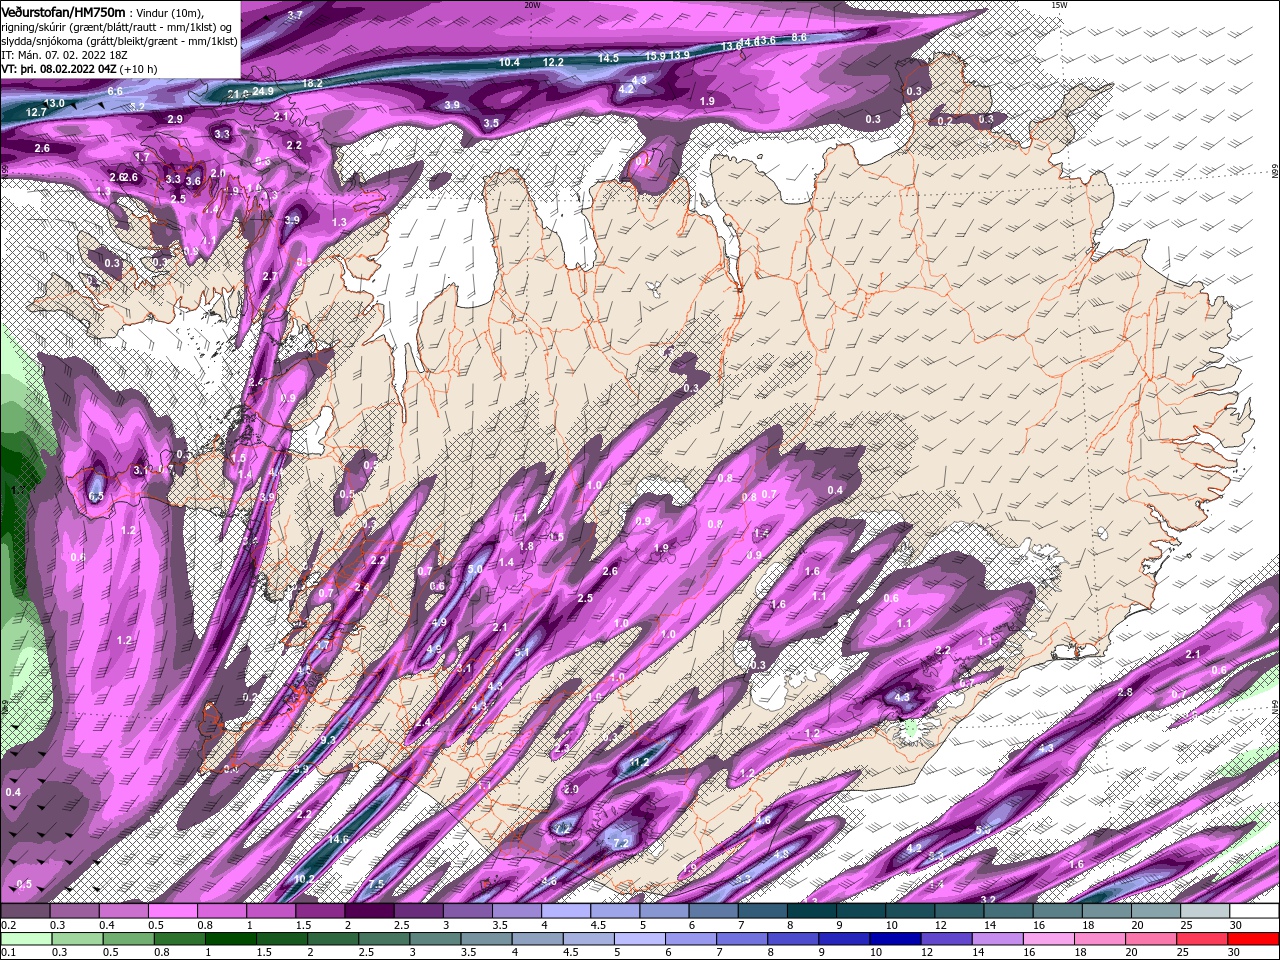
Task: Click the '24.9' precipitation value on the map
Action: coord(263,92)
